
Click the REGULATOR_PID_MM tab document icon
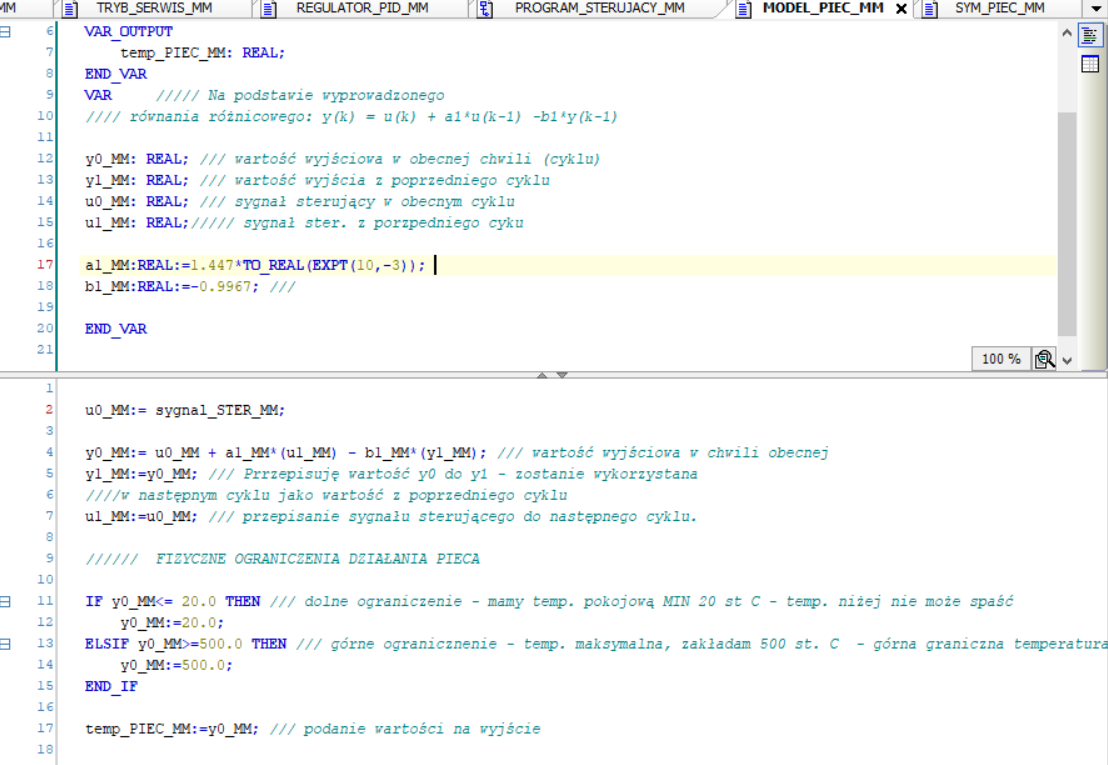pos(269,8)
